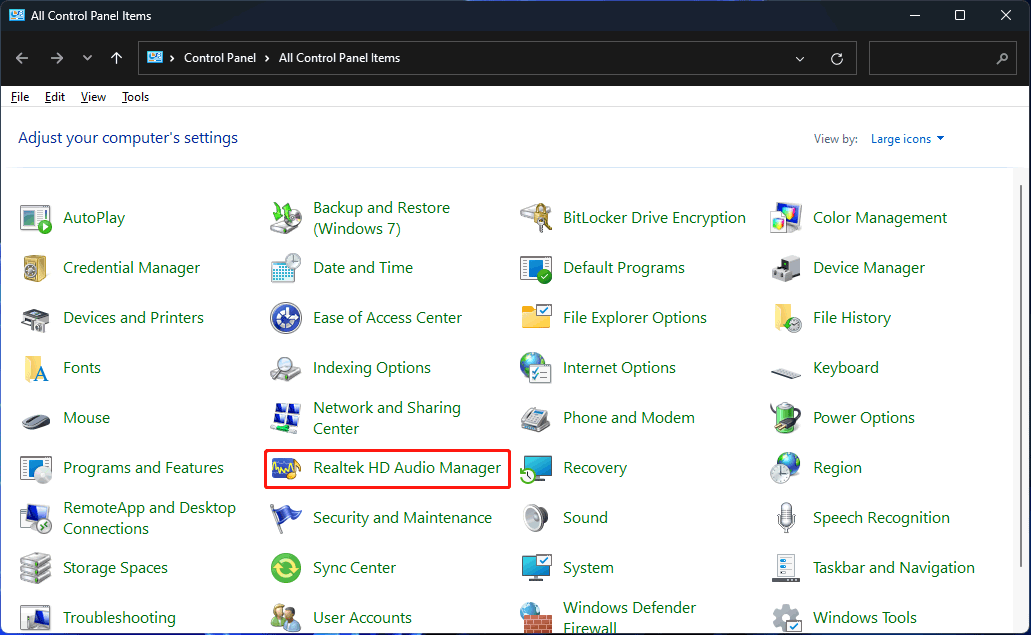Click the Control Panel icon in address bar
Image resolution: width=1031 pixels, height=635 pixels.
tap(155, 58)
